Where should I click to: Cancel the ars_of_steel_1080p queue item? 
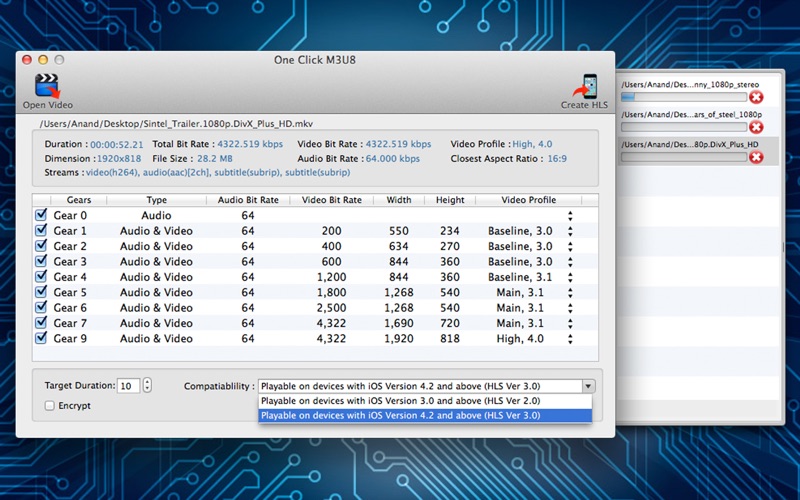[756, 127]
